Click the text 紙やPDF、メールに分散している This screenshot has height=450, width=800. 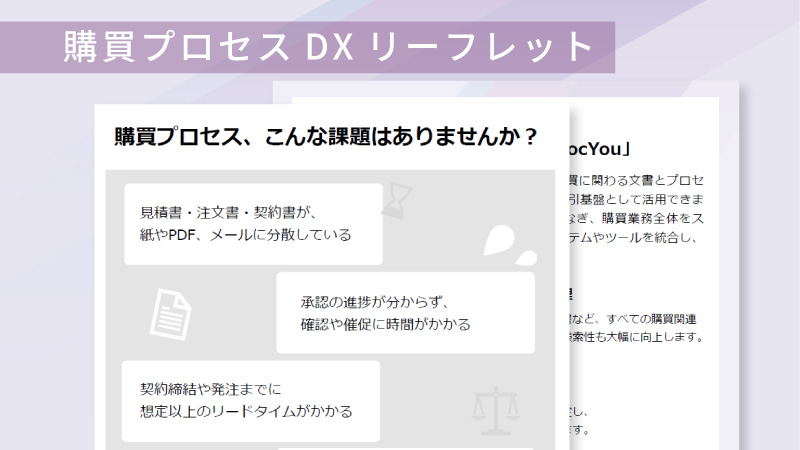click(x=246, y=235)
